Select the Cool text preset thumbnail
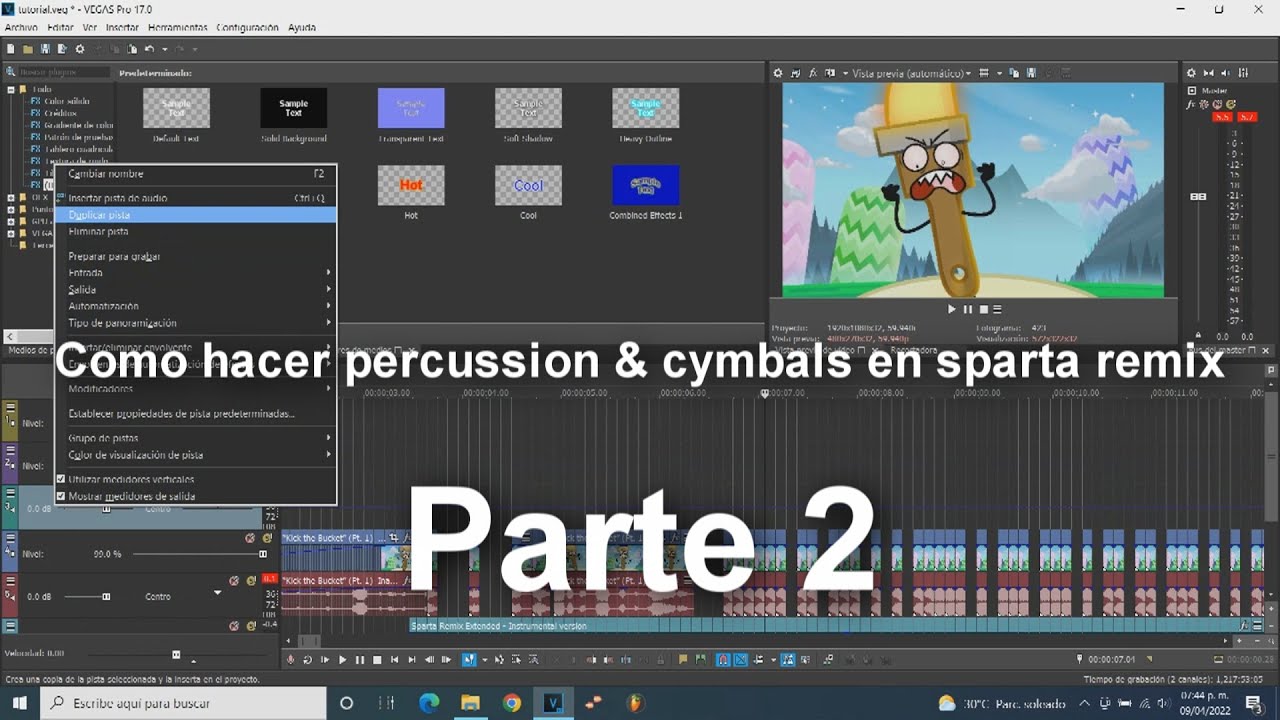This screenshot has width=1280, height=720. point(528,185)
